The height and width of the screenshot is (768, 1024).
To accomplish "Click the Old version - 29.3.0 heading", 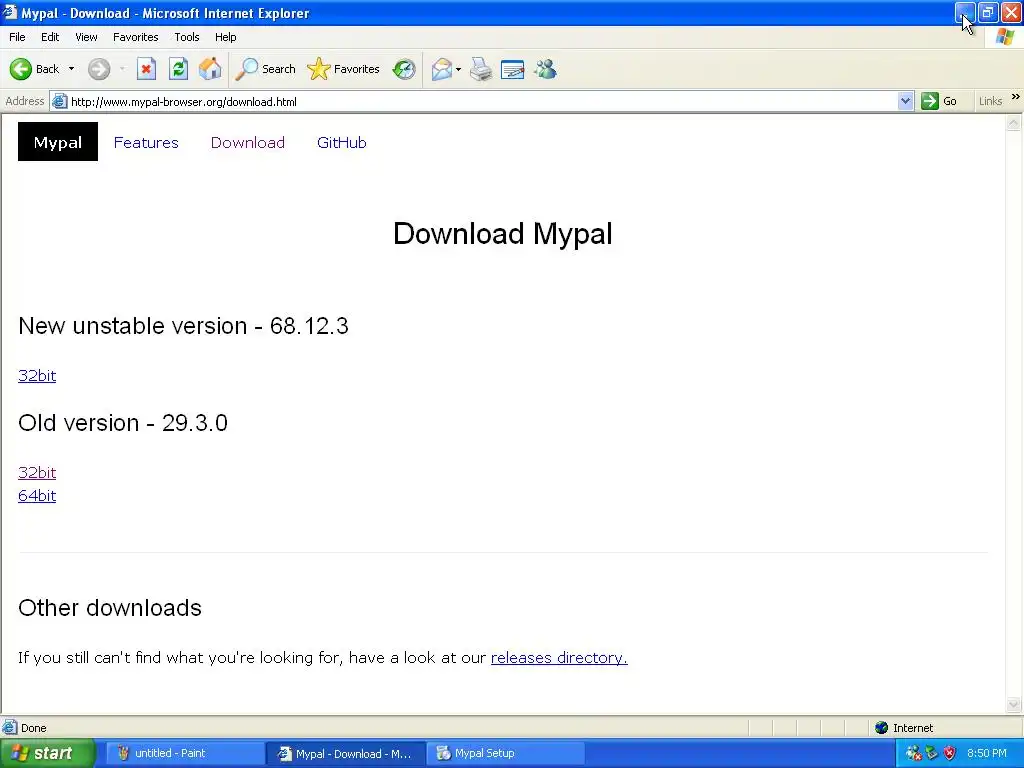I will coord(123,423).
